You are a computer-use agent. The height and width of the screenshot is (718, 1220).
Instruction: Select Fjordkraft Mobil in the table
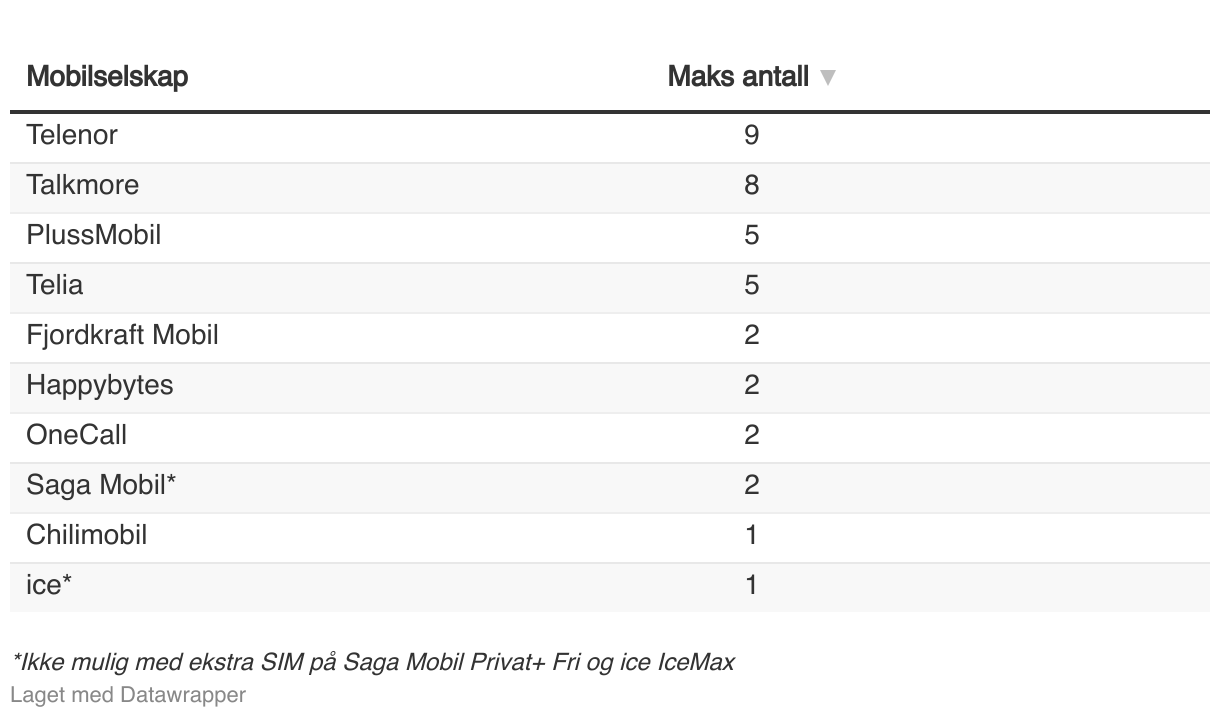coord(122,335)
